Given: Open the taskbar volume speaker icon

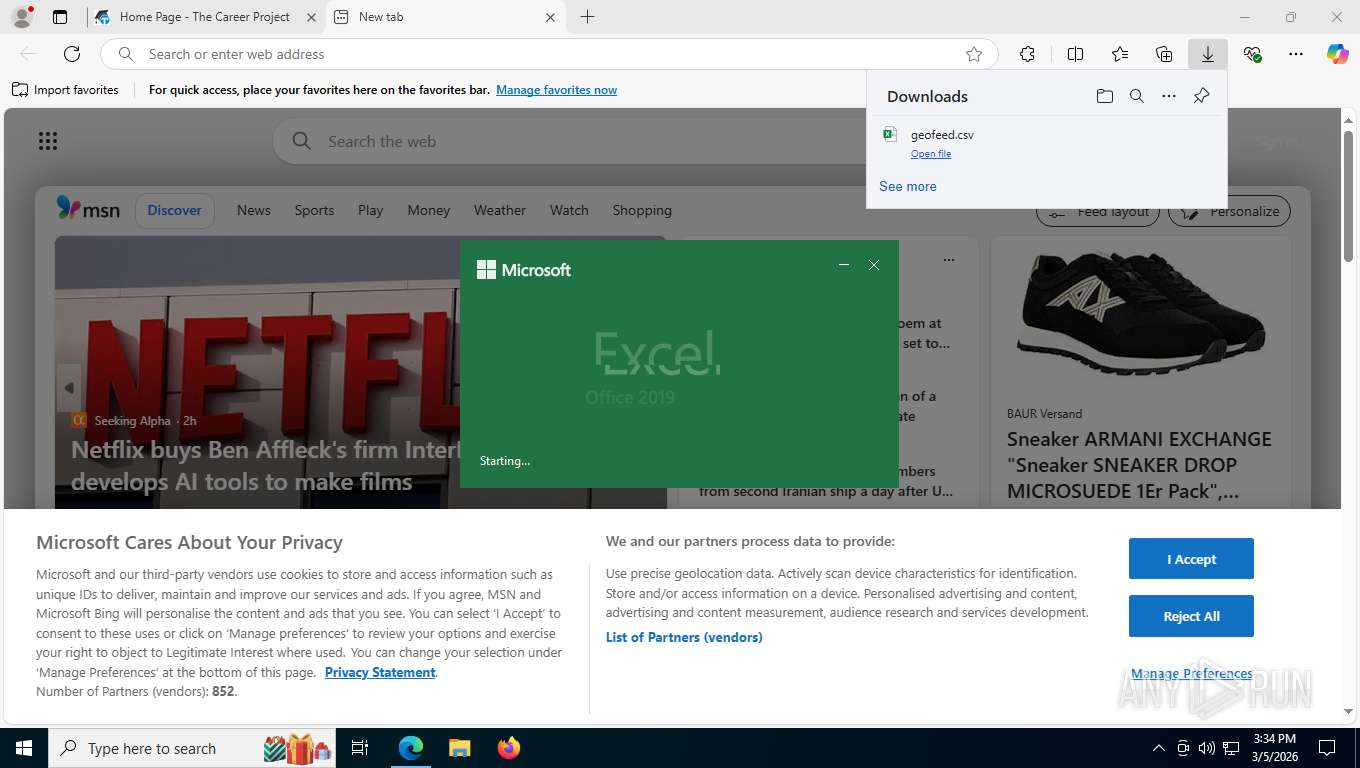Looking at the screenshot, I should 1206,748.
